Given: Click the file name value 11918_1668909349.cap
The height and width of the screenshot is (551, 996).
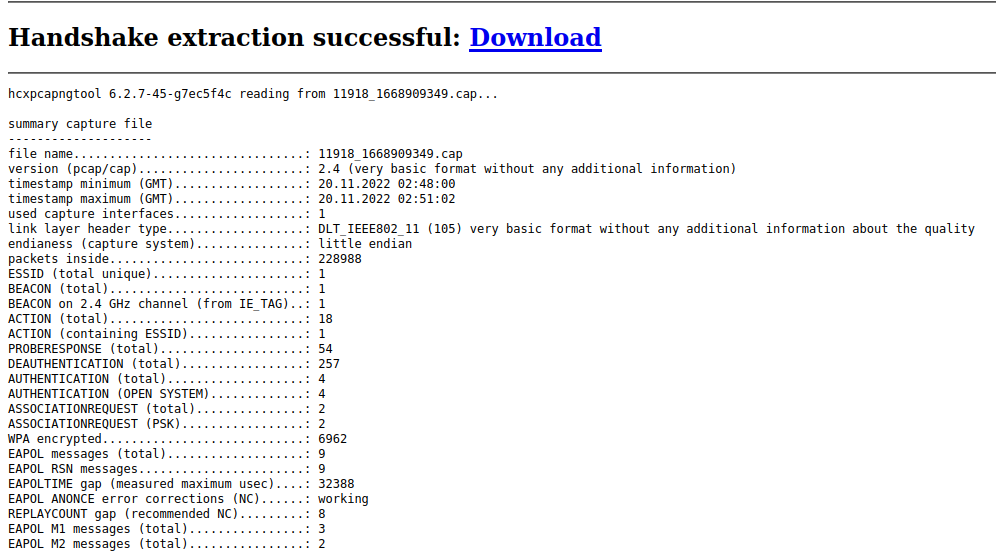Looking at the screenshot, I should coord(390,154).
